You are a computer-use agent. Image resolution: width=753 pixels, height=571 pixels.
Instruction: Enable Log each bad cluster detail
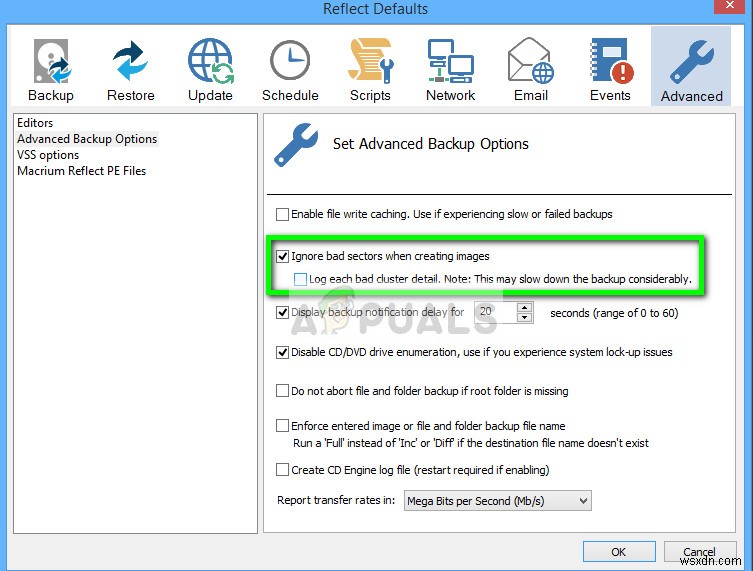[300, 279]
